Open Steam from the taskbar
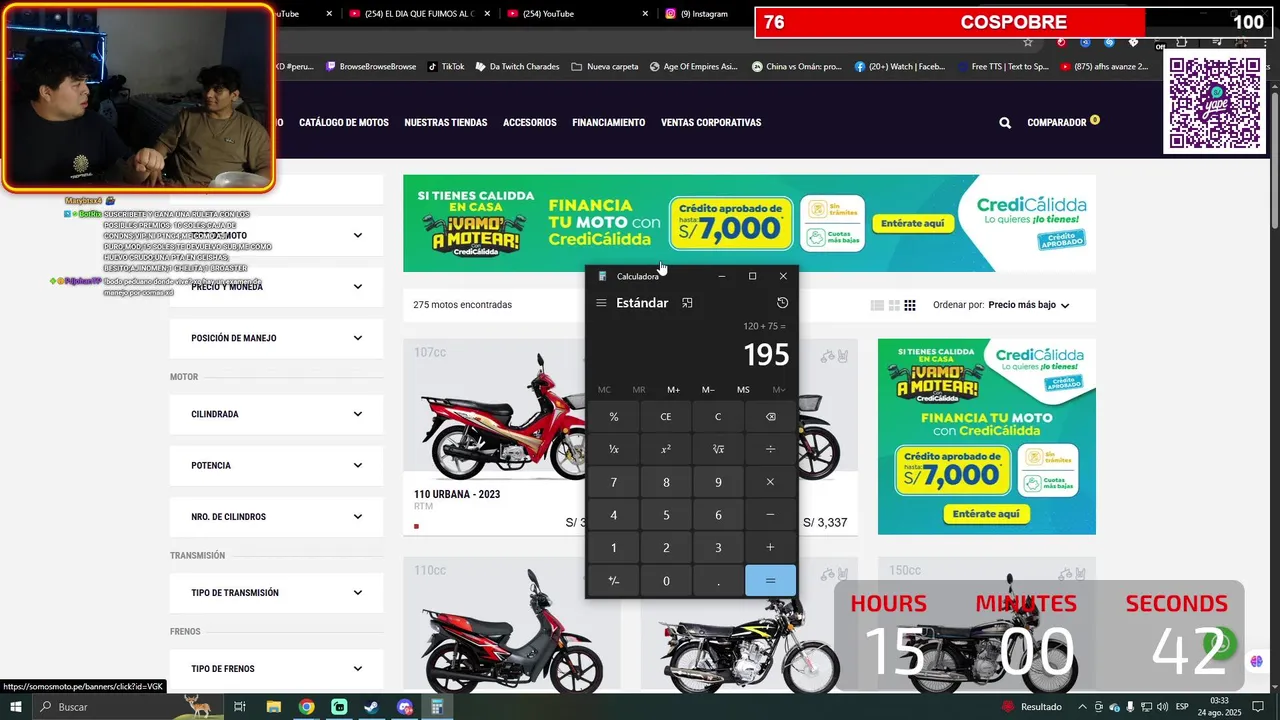1280x720 pixels. tap(371, 707)
